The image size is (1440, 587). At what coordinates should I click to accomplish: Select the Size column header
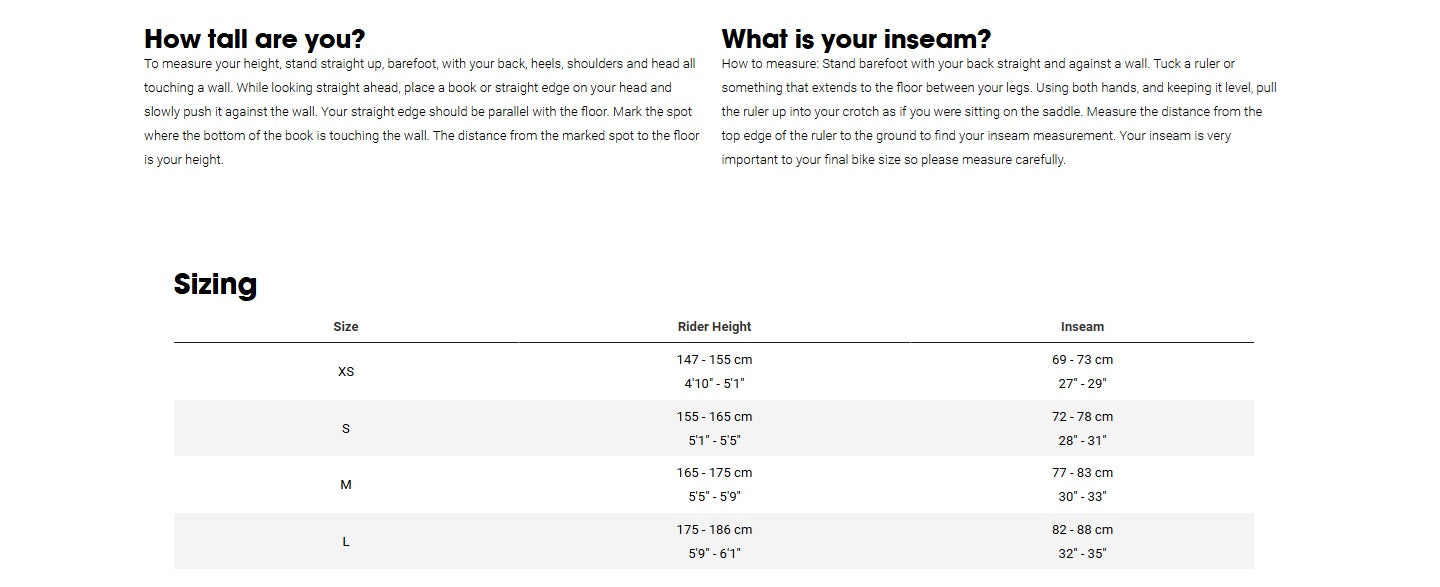pyautogui.click(x=346, y=327)
